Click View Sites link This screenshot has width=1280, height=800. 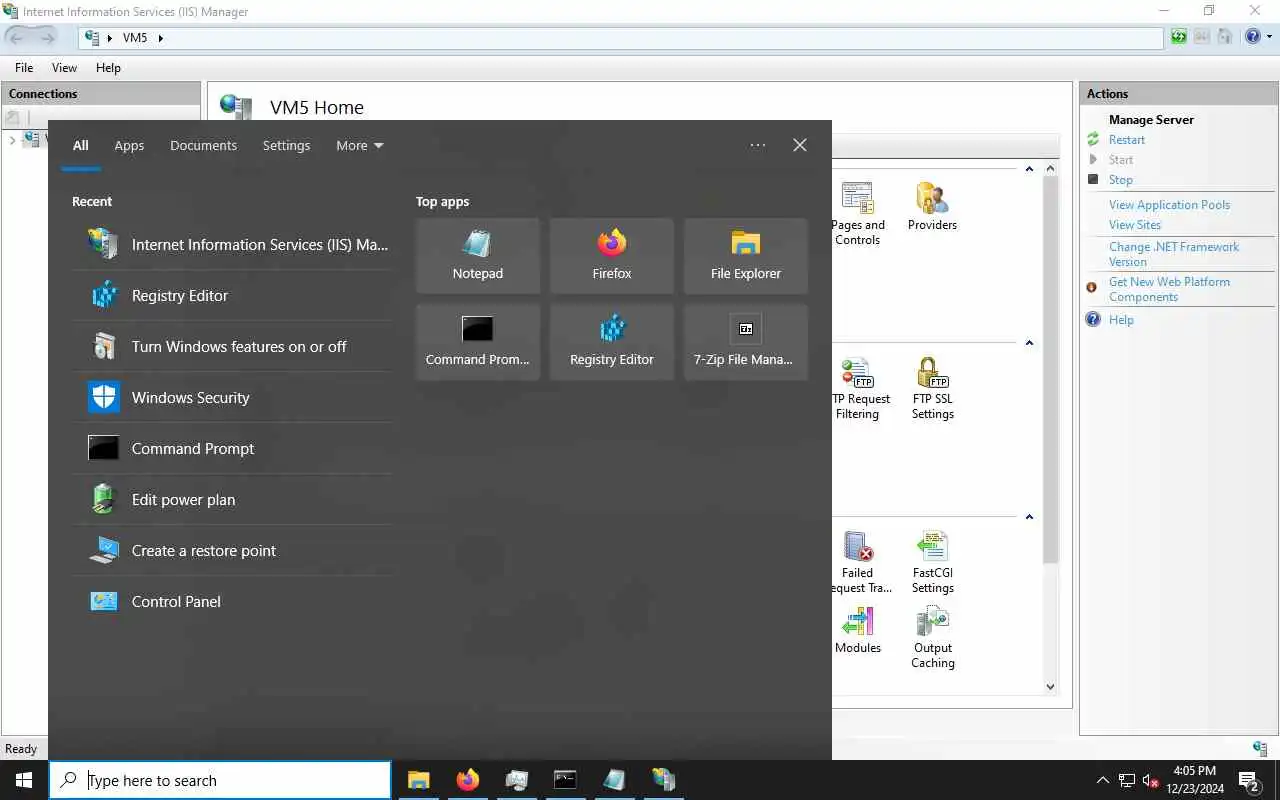click(1135, 225)
